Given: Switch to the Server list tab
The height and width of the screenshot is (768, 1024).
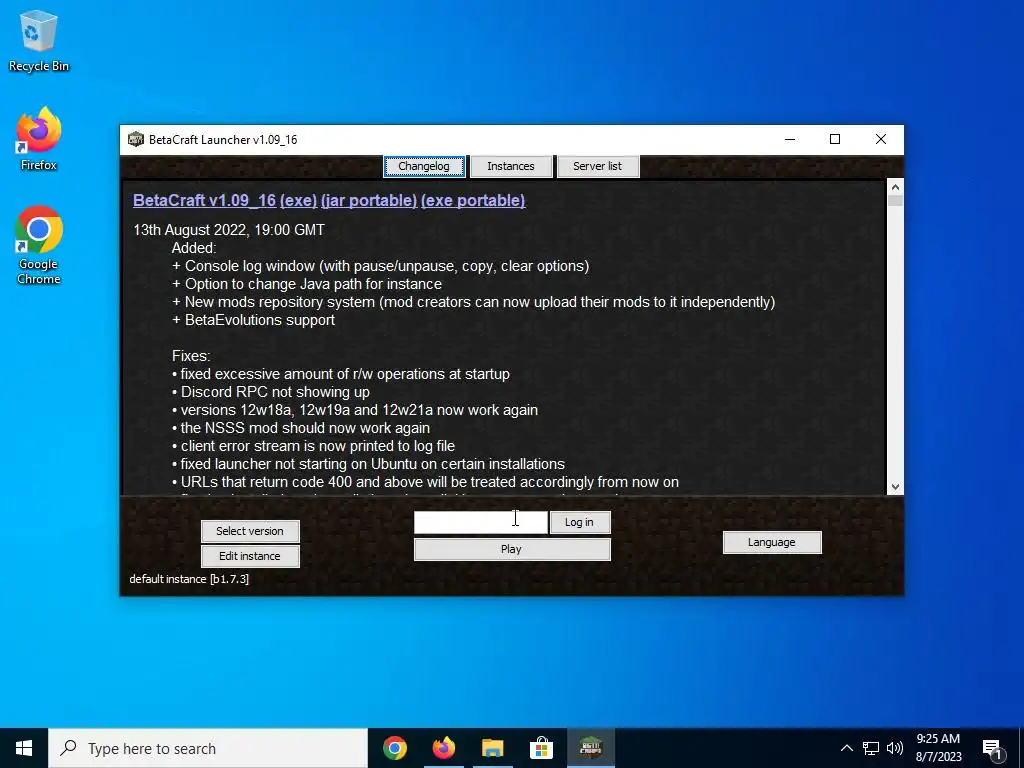Looking at the screenshot, I should pos(598,166).
